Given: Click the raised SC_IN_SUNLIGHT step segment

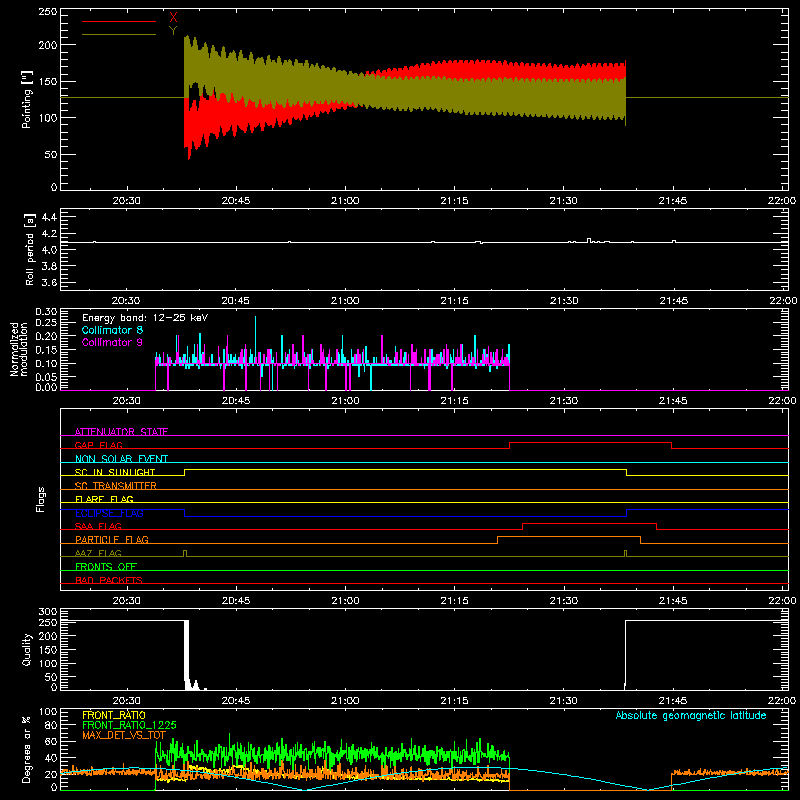Looking at the screenshot, I should click(x=405, y=469).
